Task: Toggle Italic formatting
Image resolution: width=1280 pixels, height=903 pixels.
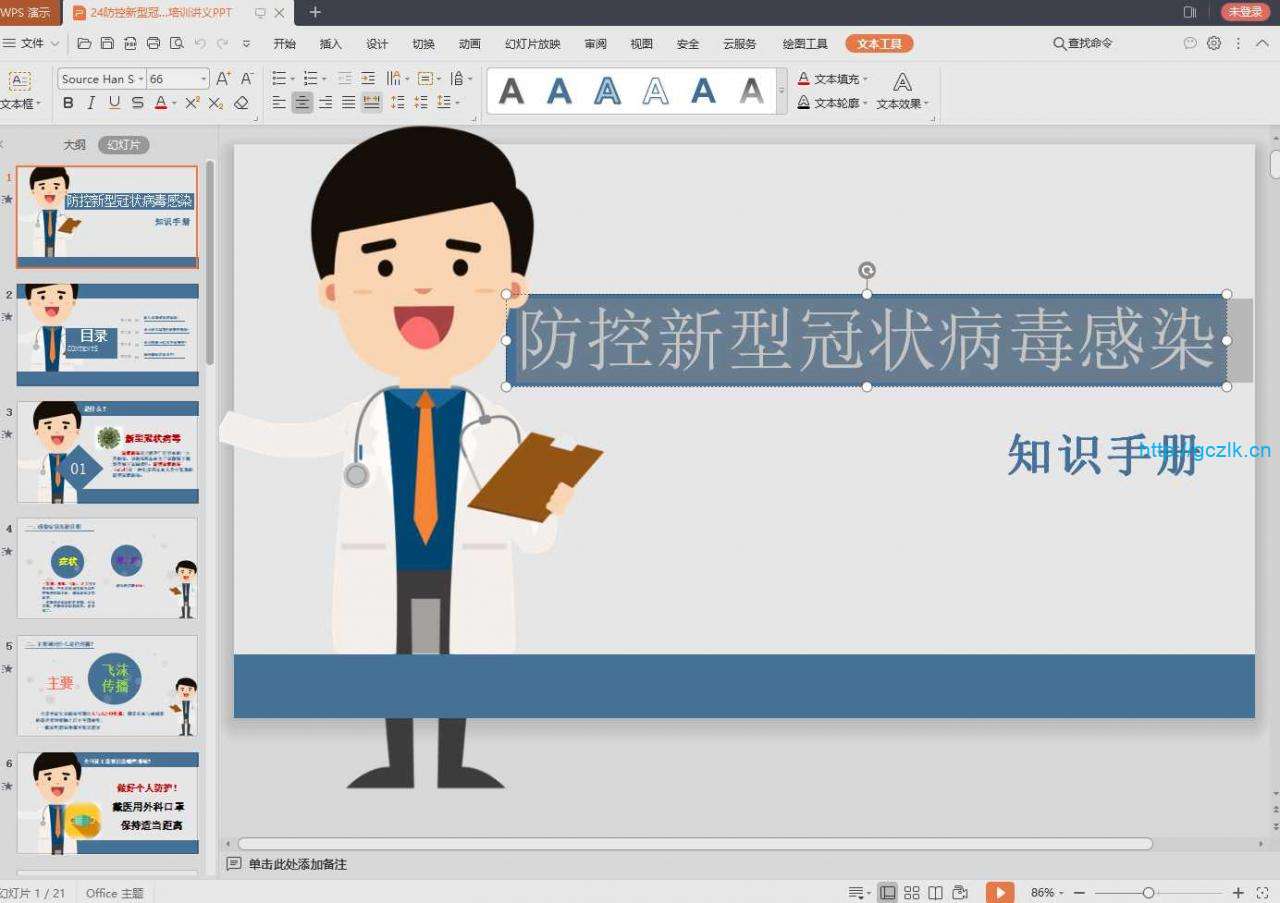Action: tap(91, 103)
